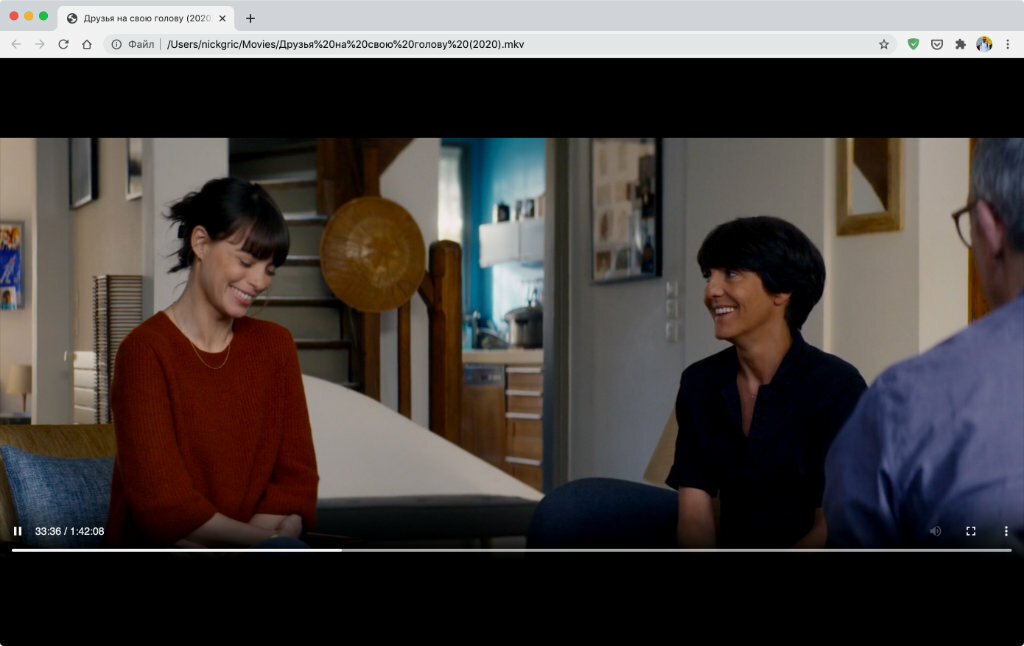This screenshot has width=1024, height=646.
Task: Go back in browser history
Action: click(16, 44)
